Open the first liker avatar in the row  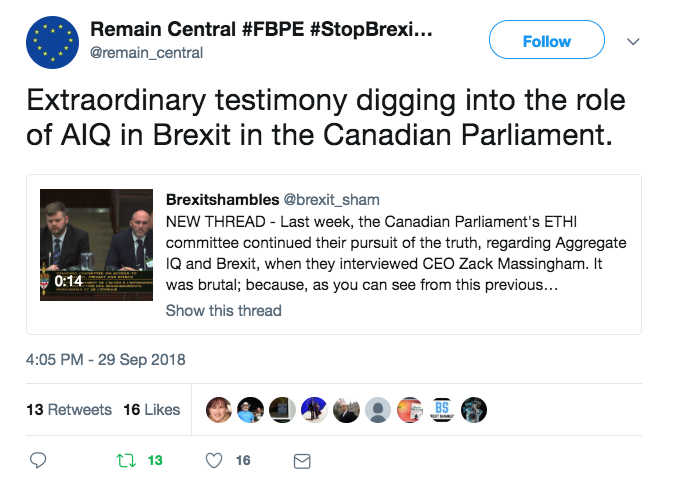(217, 409)
